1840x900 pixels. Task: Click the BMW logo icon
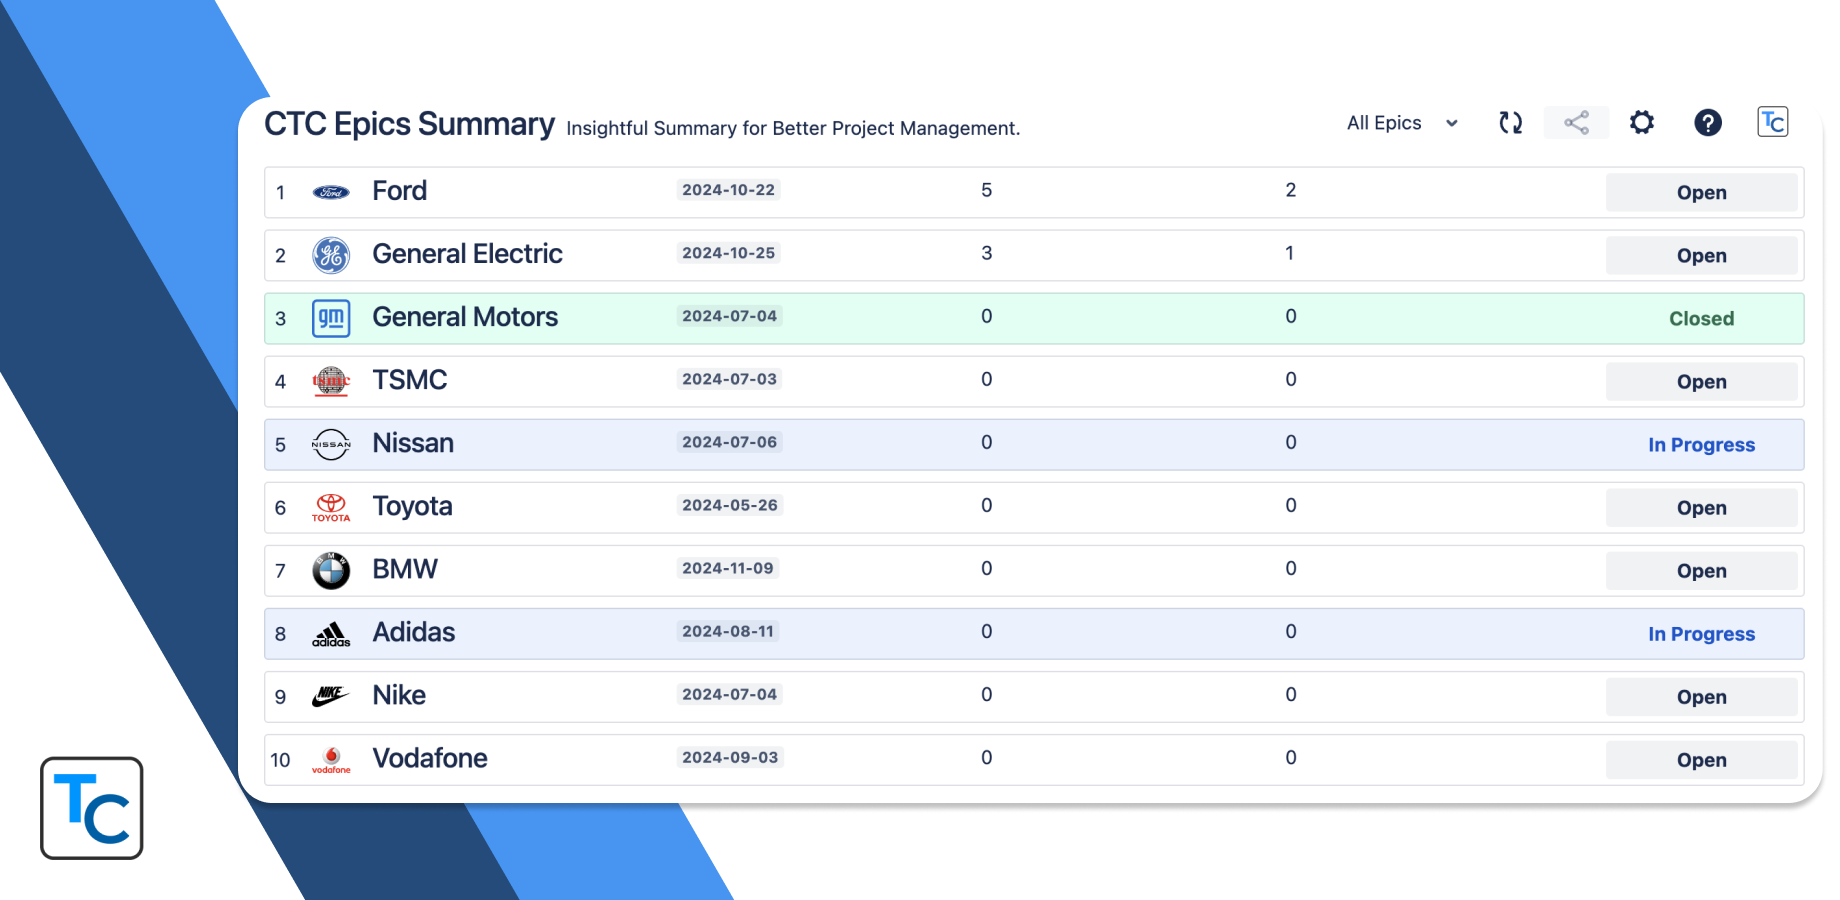(331, 570)
